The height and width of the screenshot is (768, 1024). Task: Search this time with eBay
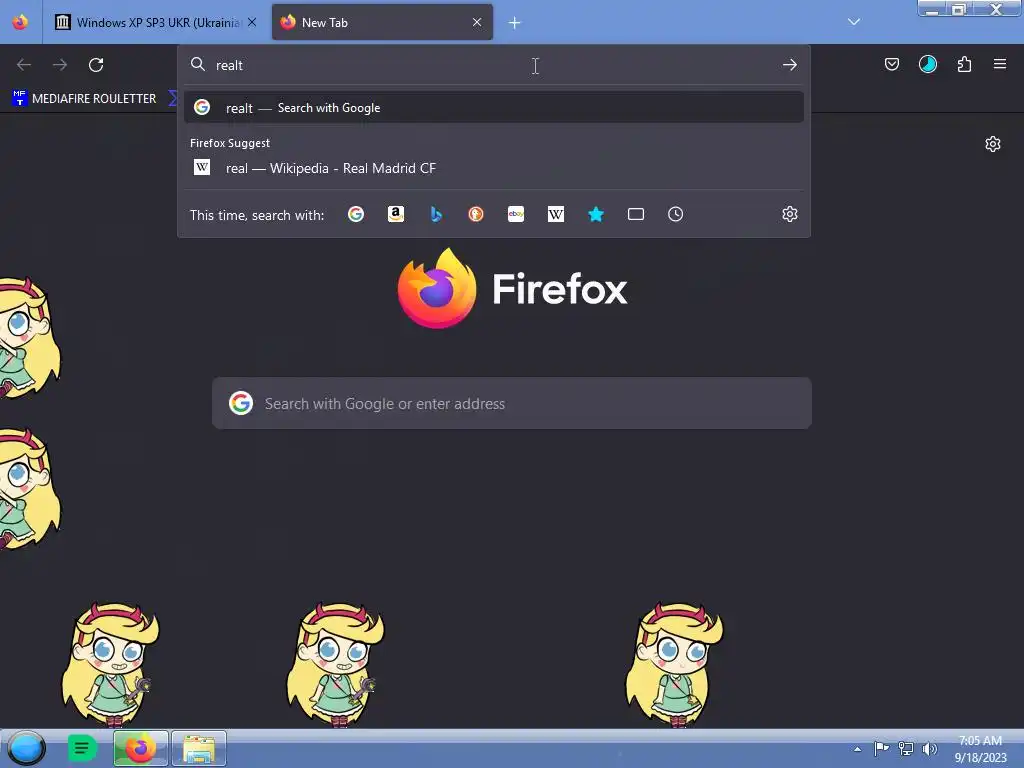[516, 214]
